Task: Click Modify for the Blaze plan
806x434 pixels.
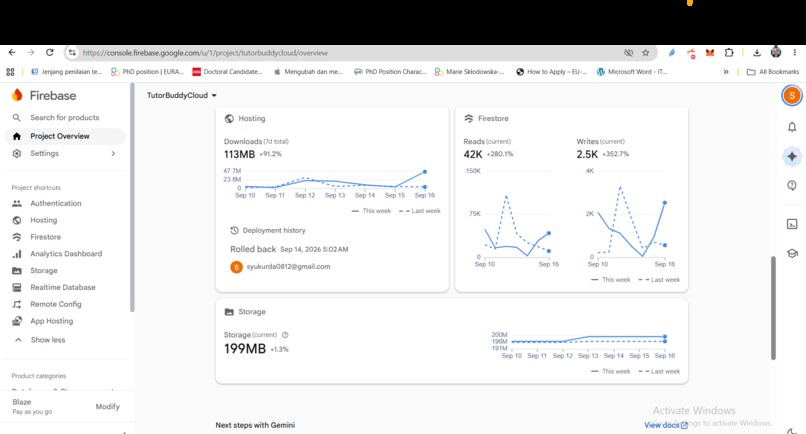Action: tap(107, 406)
